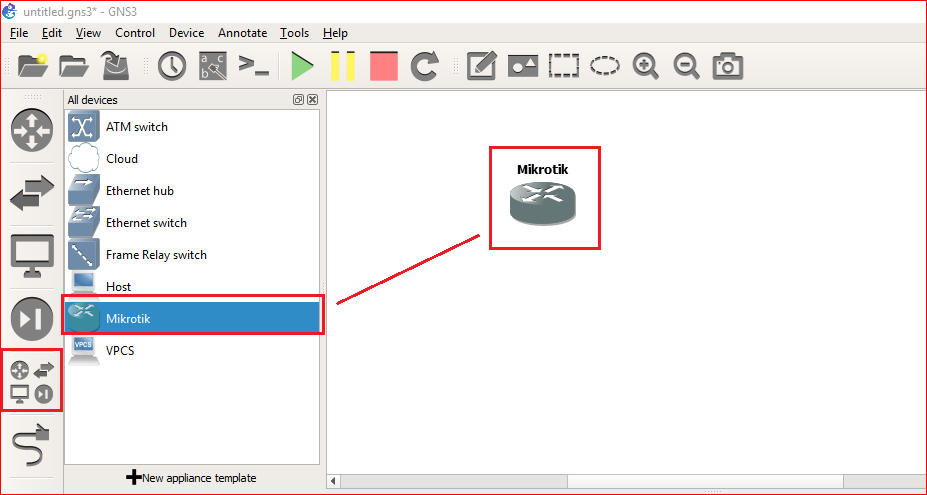Select Mikrotik in device list
This screenshot has width=927, height=495.
pos(192,318)
